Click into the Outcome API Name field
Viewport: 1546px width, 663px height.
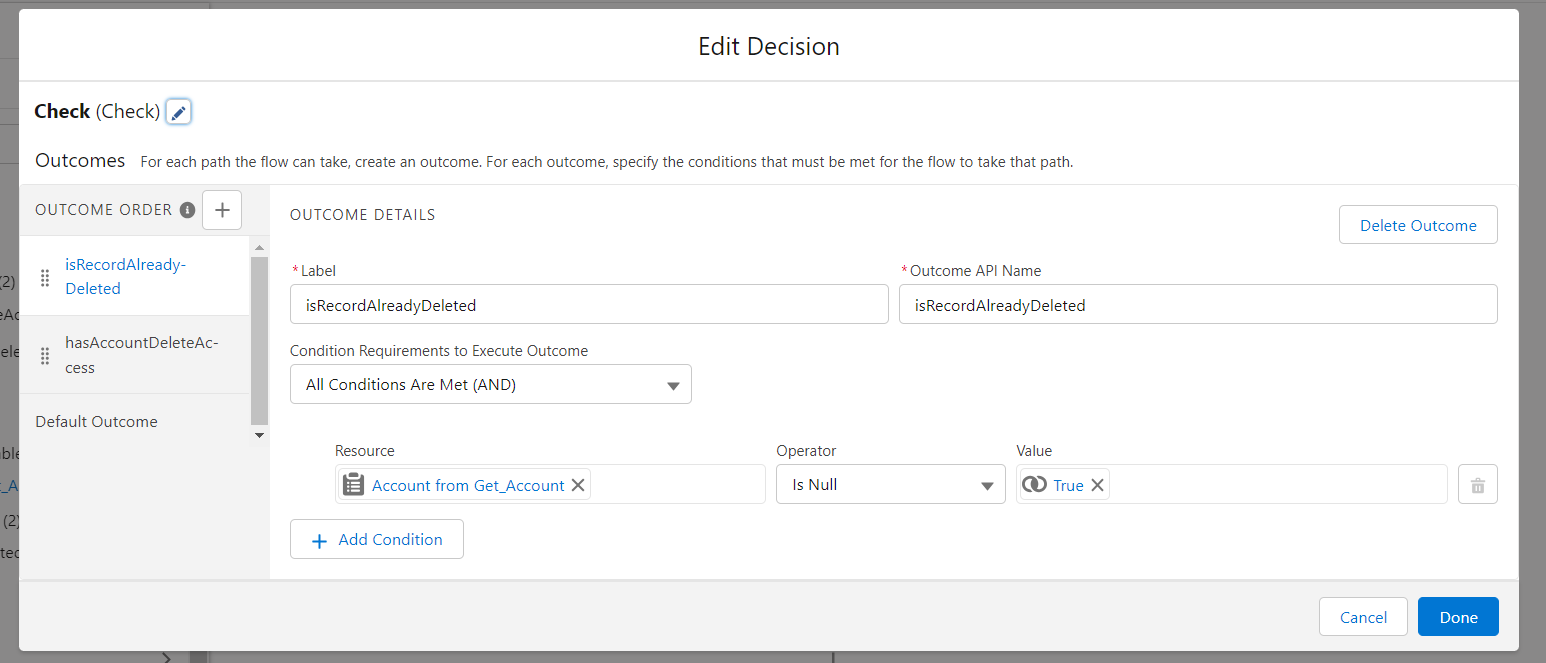(x=1197, y=305)
